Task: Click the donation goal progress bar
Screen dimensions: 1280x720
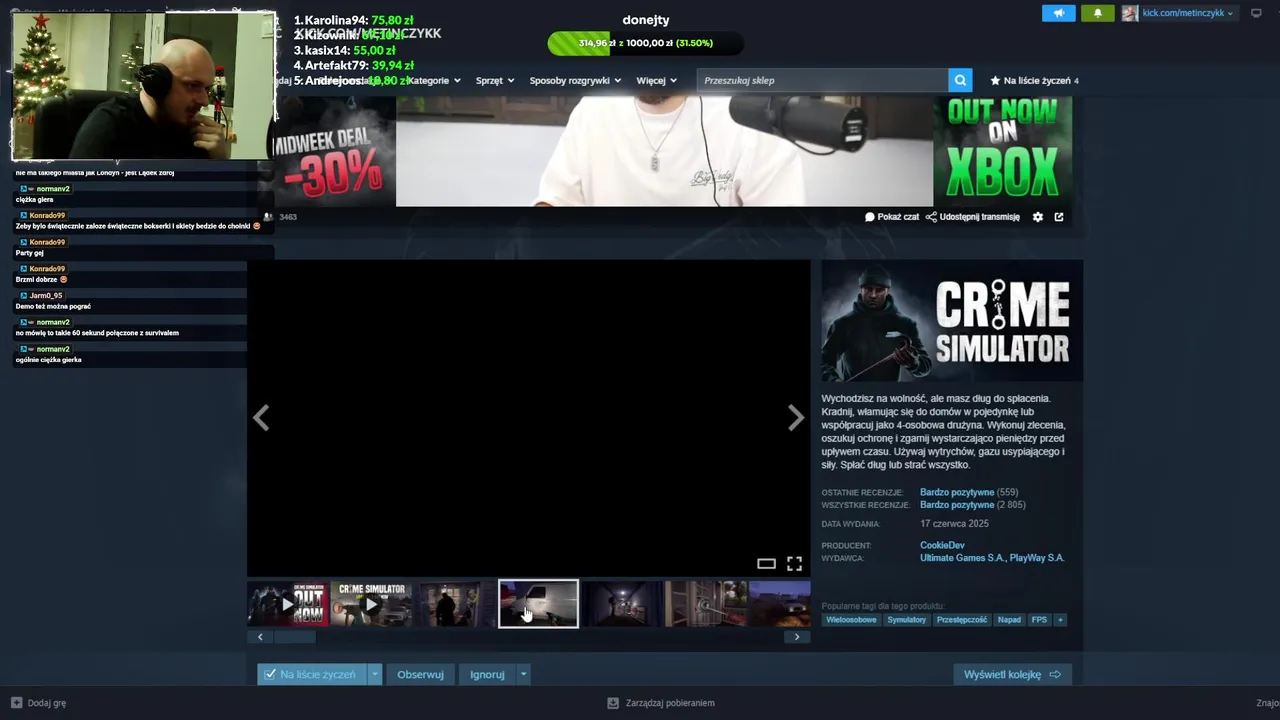Action: [646, 43]
